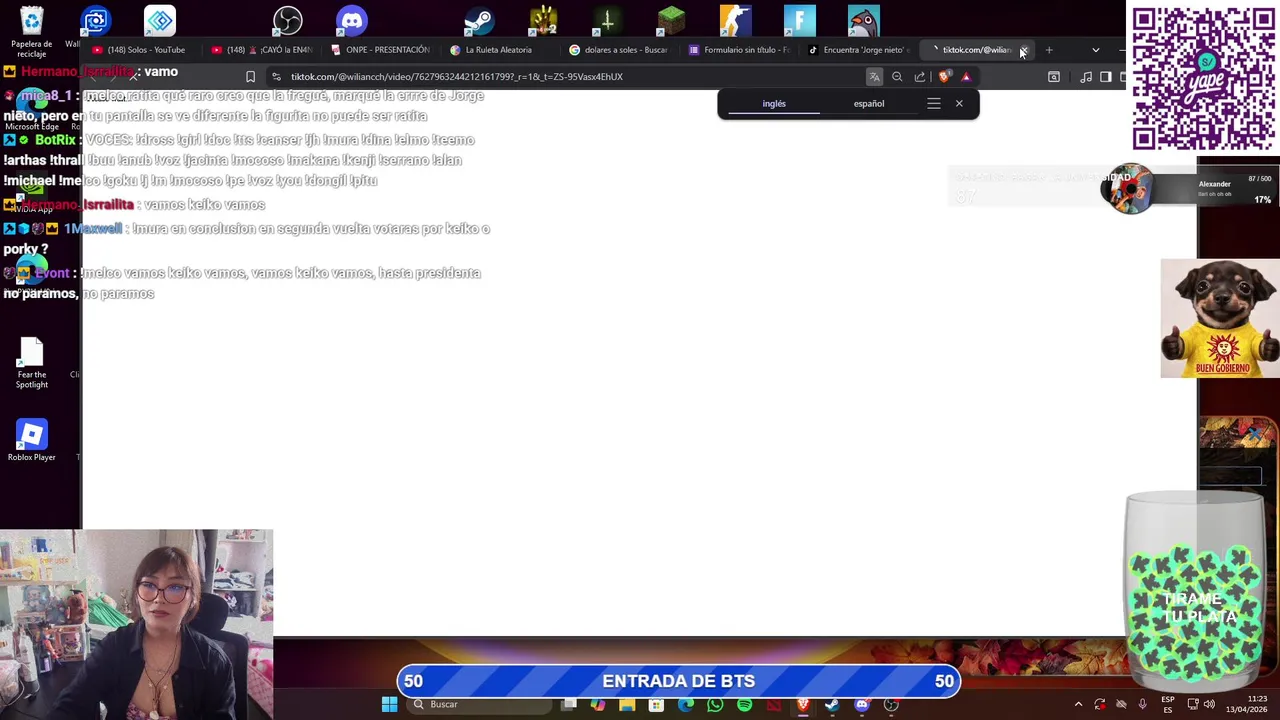Switch to dolares a soles - Buscar tab
Image resolution: width=1280 pixels, height=720 pixels.
click(618, 50)
